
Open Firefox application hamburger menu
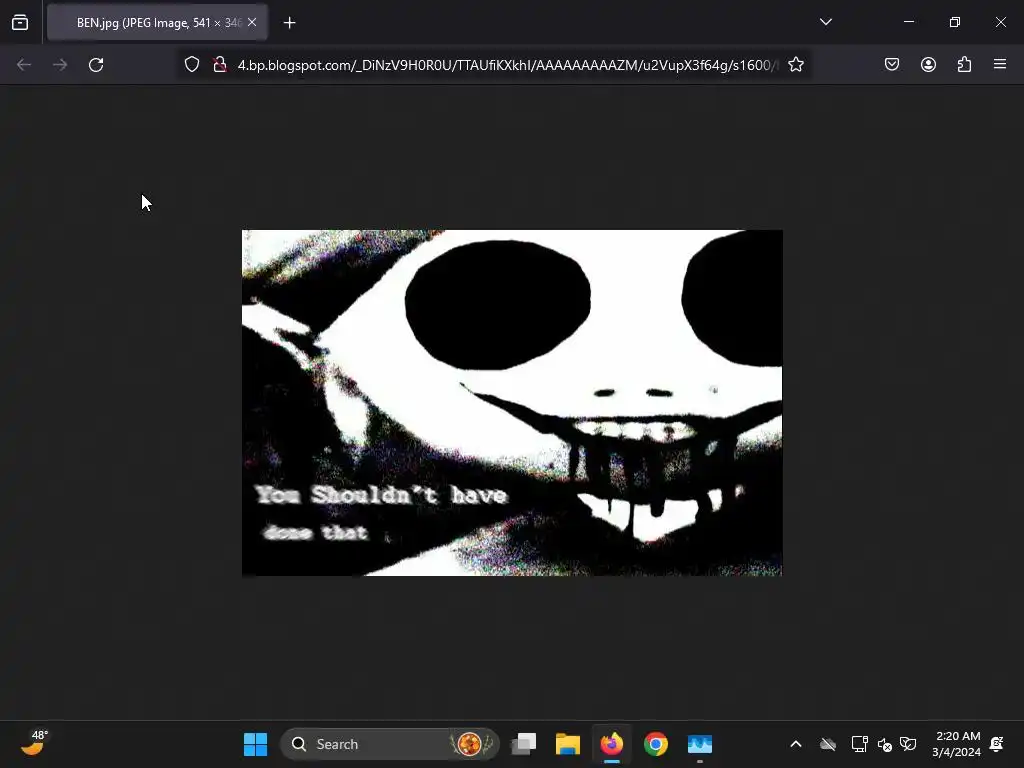pyautogui.click(x=1000, y=64)
